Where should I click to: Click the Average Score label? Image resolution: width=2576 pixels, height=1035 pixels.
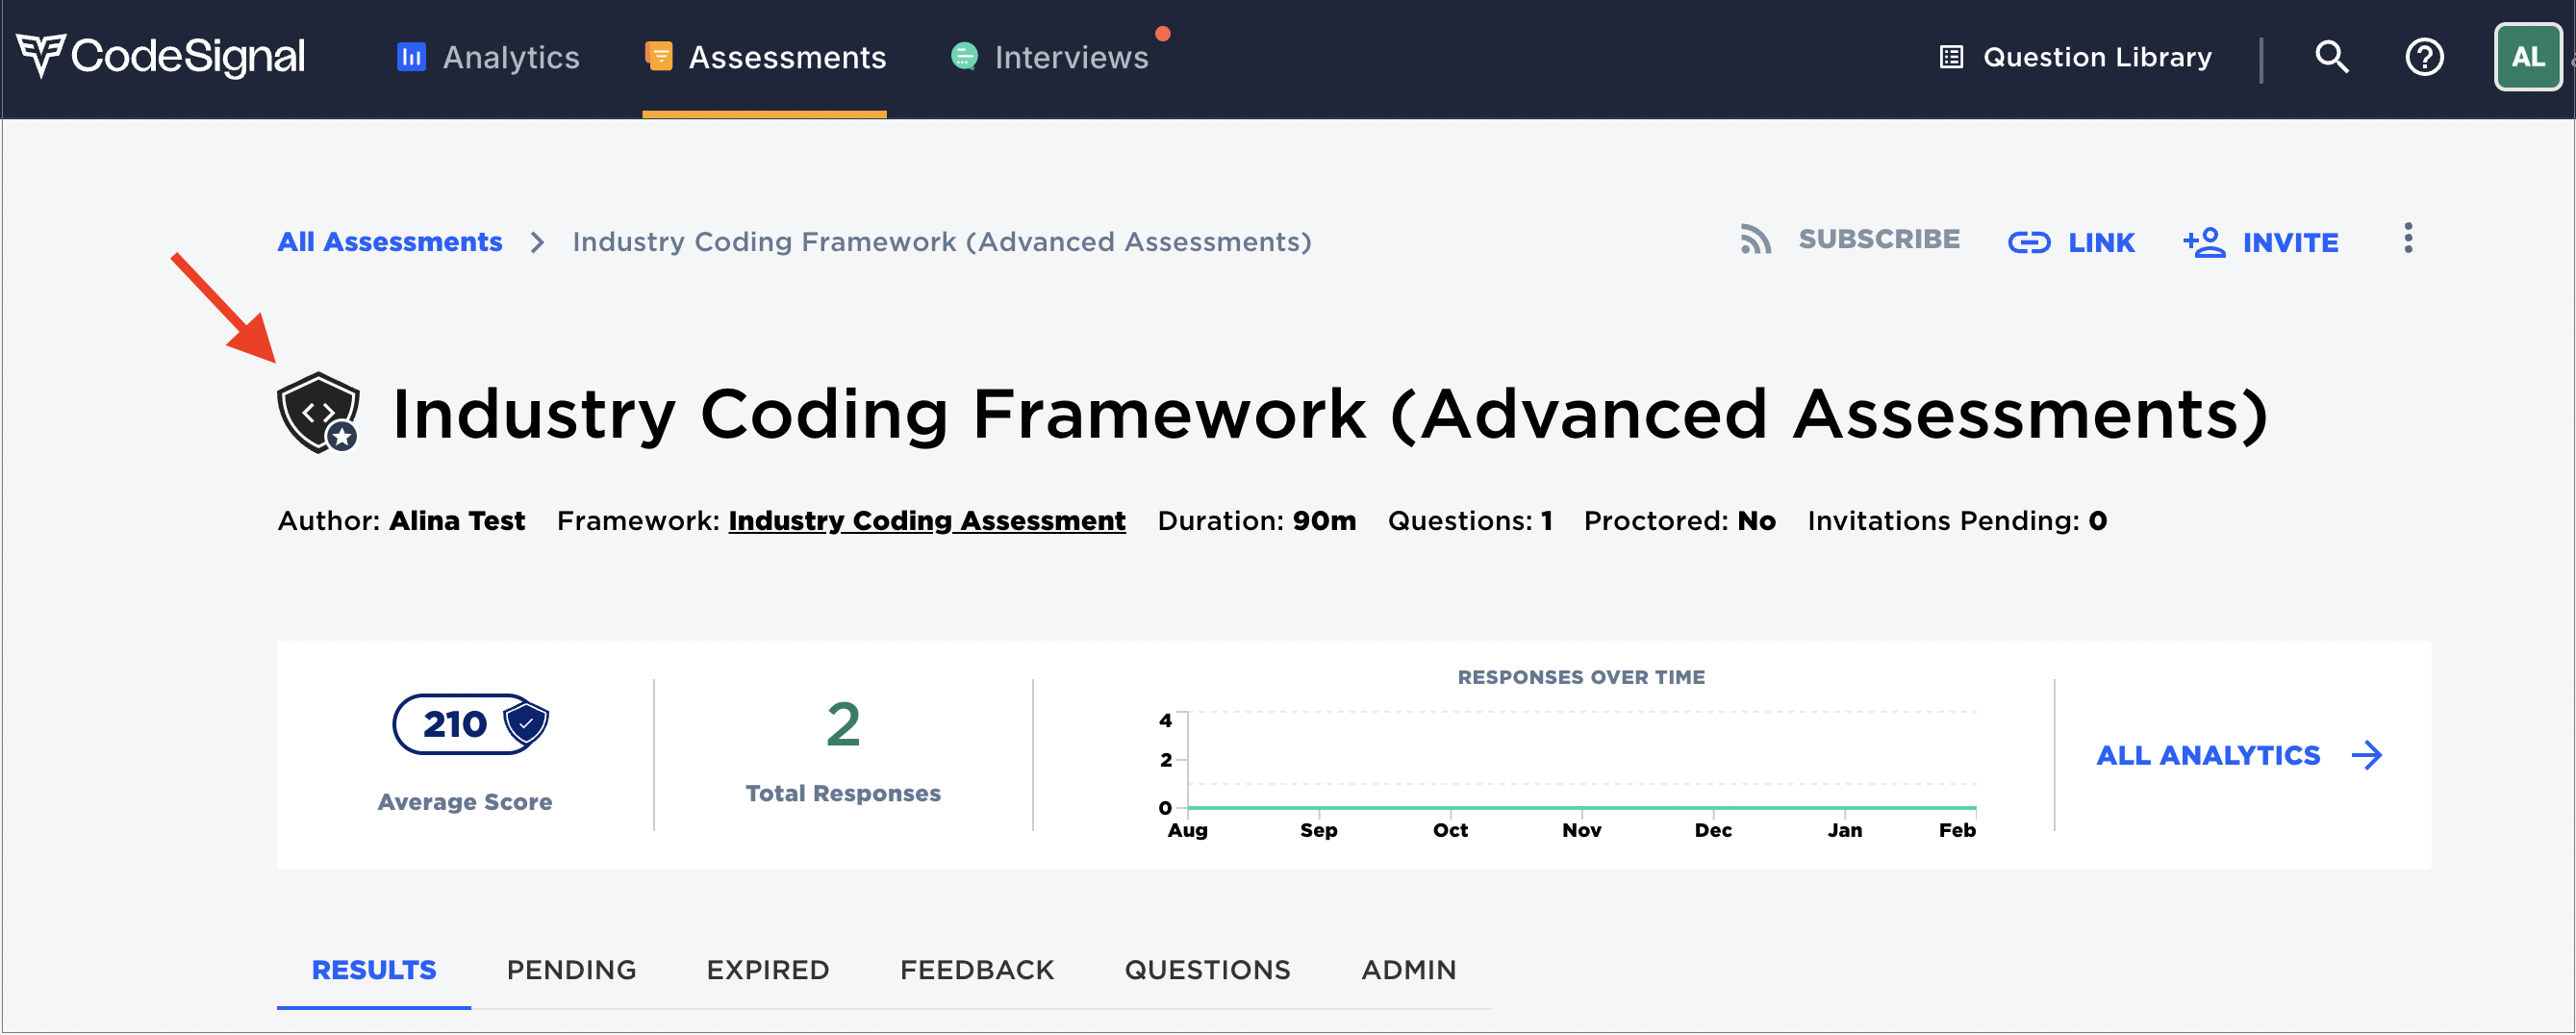pyautogui.click(x=464, y=802)
